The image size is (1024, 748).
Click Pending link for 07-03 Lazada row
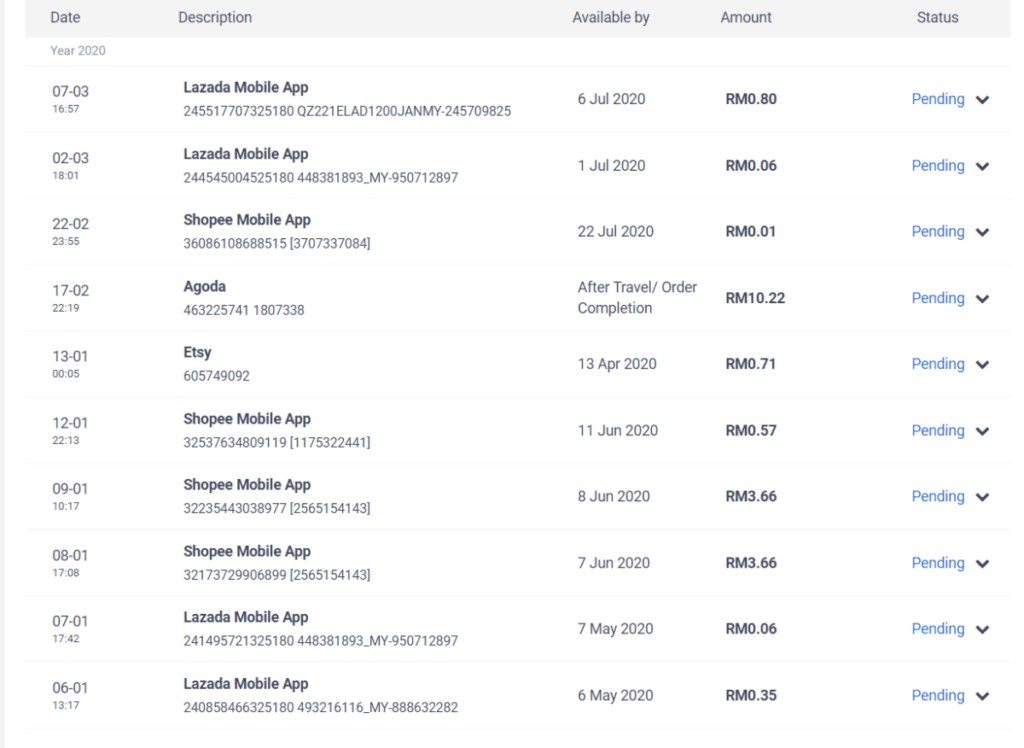coord(938,99)
